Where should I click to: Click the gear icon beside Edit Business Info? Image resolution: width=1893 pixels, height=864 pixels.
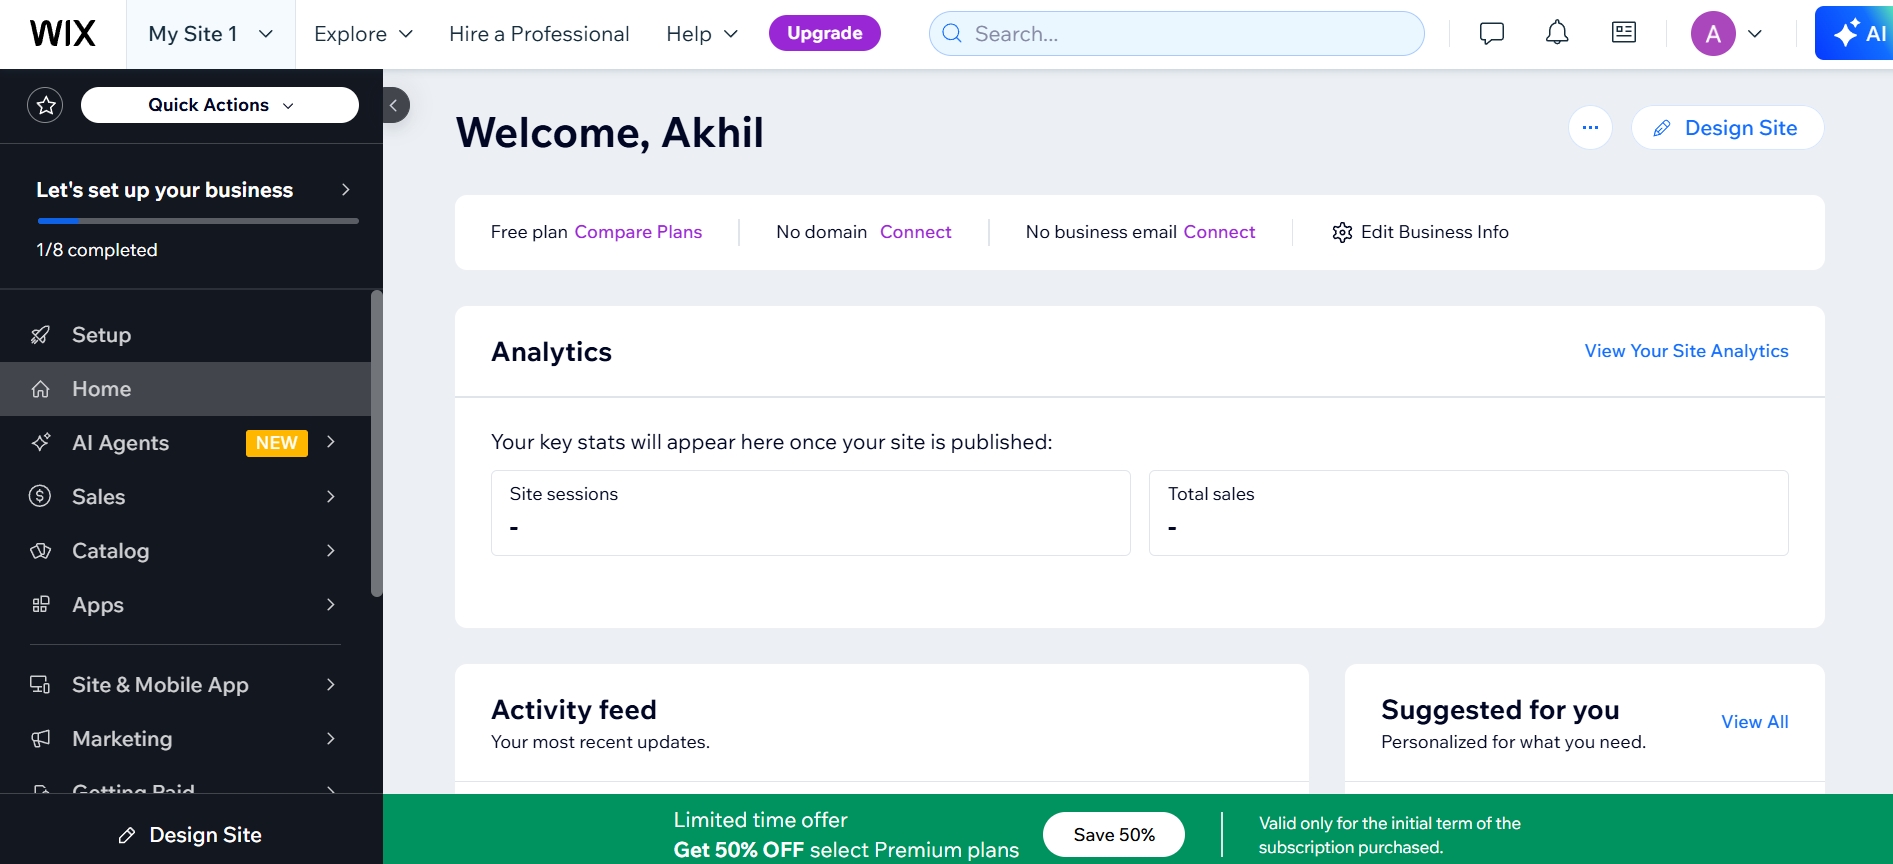1342,232
